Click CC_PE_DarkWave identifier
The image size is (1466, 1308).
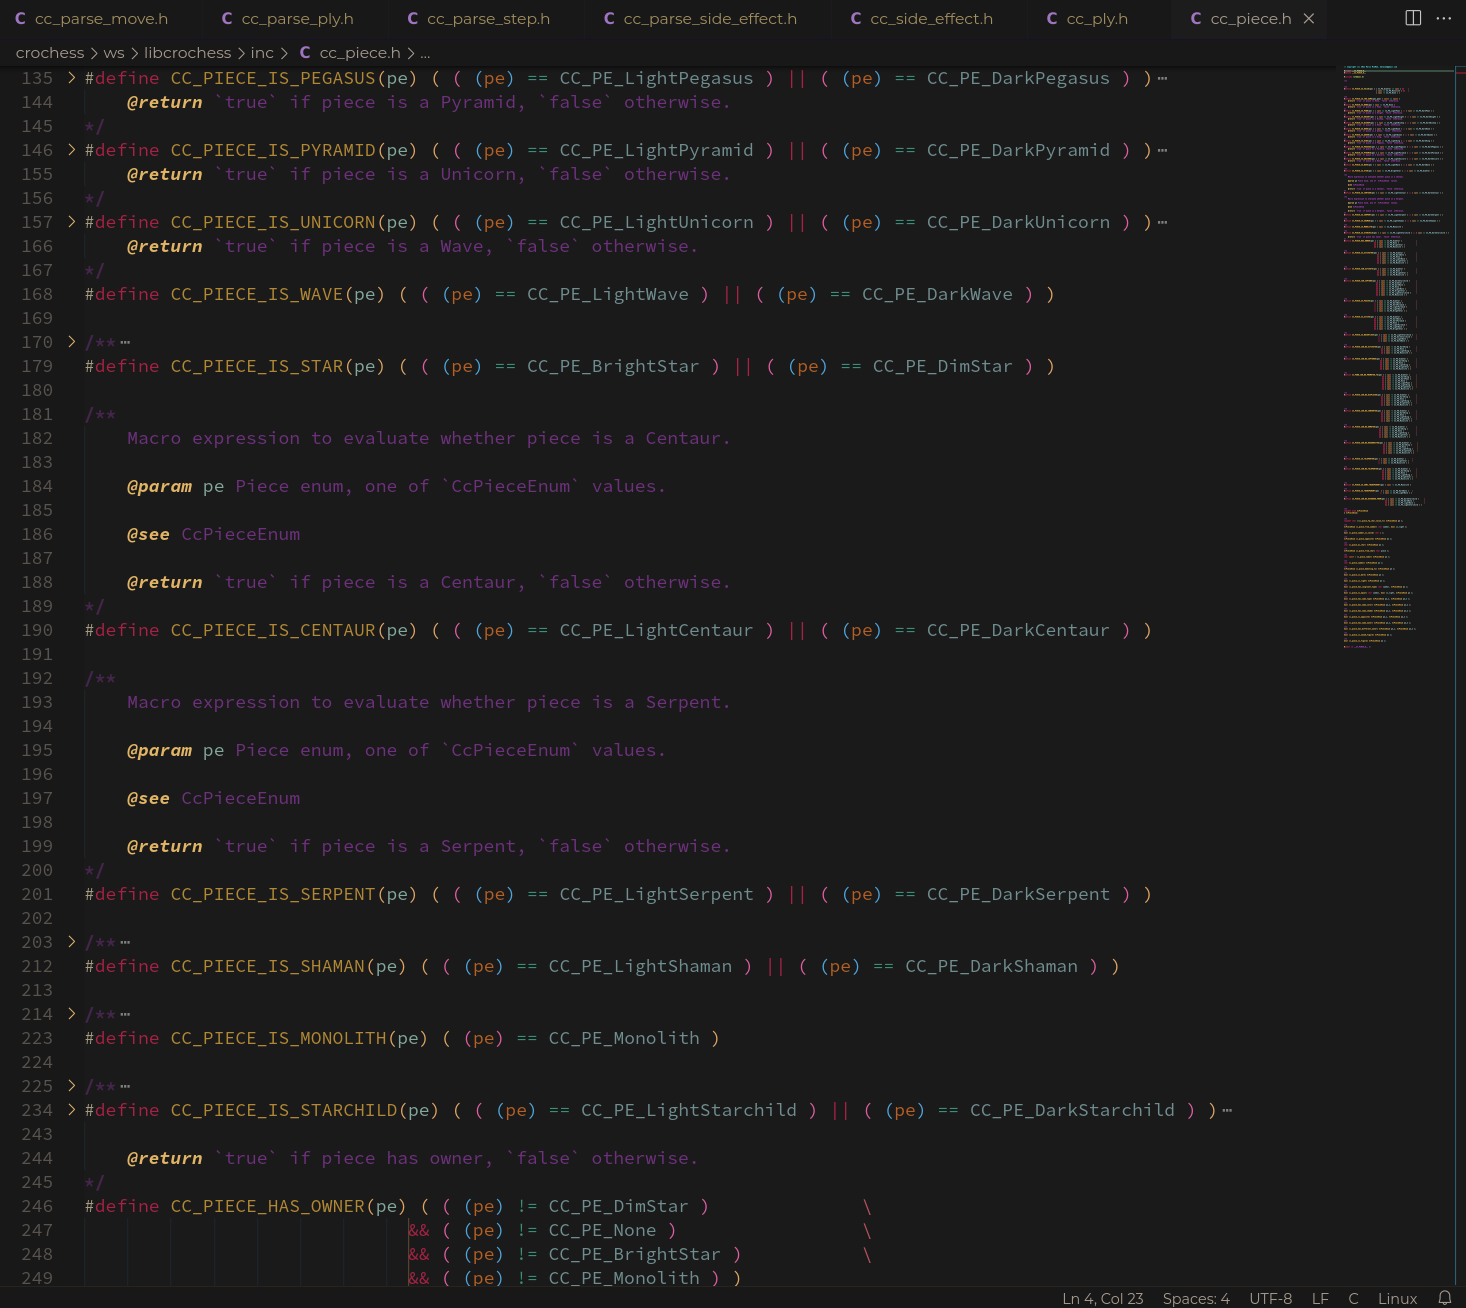[x=937, y=294]
